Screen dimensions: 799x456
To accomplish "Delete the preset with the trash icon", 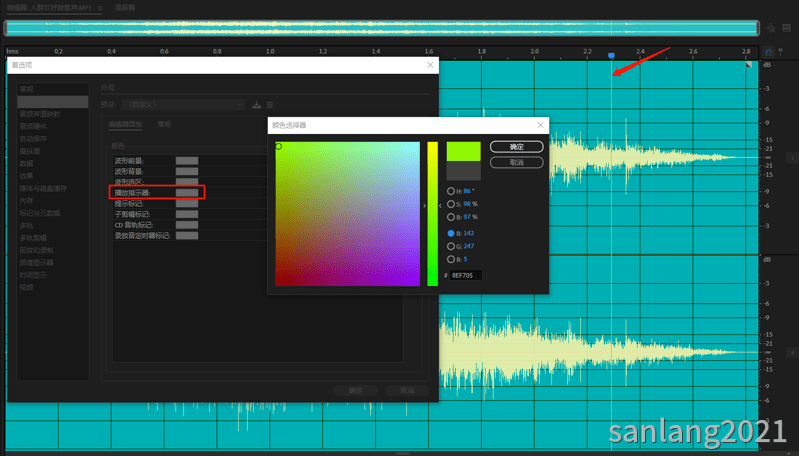I will click(270, 104).
